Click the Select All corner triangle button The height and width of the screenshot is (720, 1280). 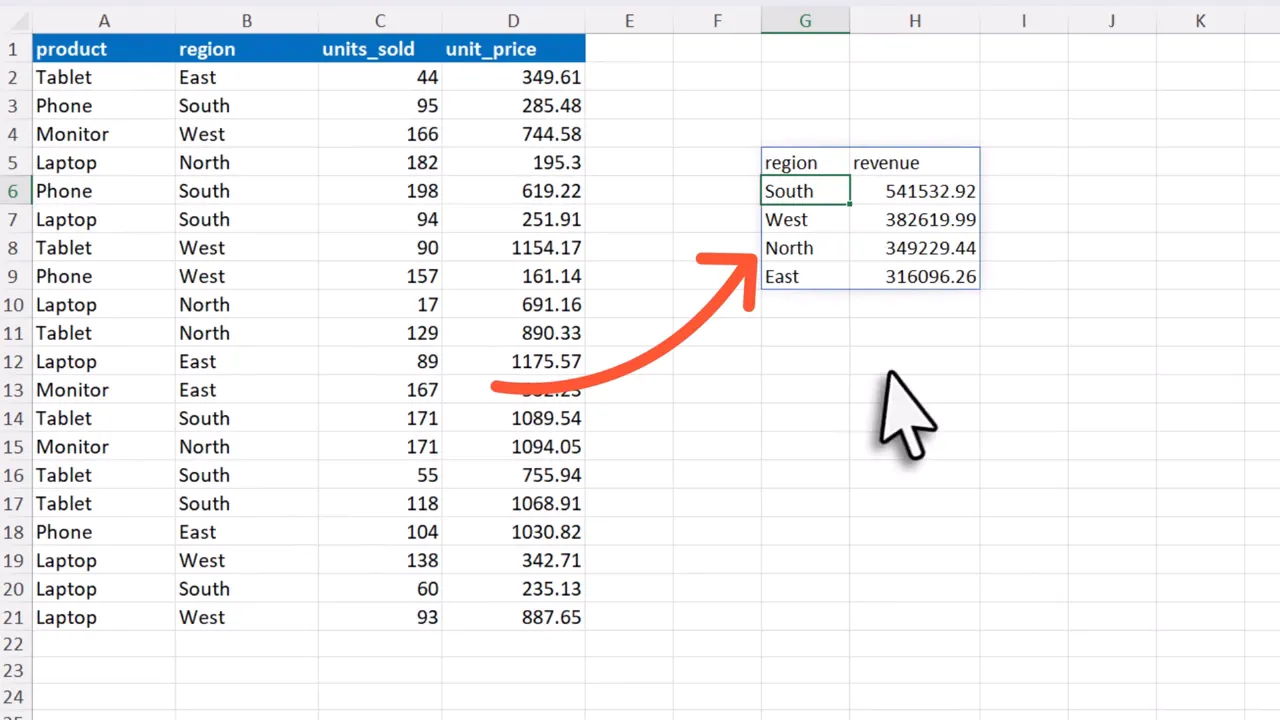coord(16,20)
